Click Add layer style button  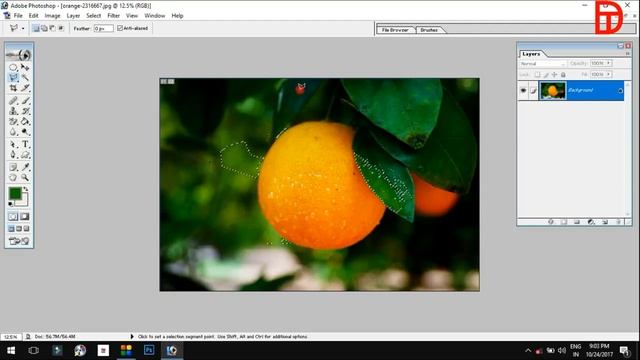[x=551, y=222]
